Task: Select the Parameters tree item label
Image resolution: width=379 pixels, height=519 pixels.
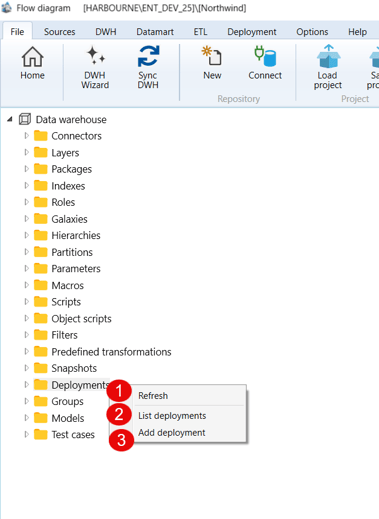Action: click(76, 269)
